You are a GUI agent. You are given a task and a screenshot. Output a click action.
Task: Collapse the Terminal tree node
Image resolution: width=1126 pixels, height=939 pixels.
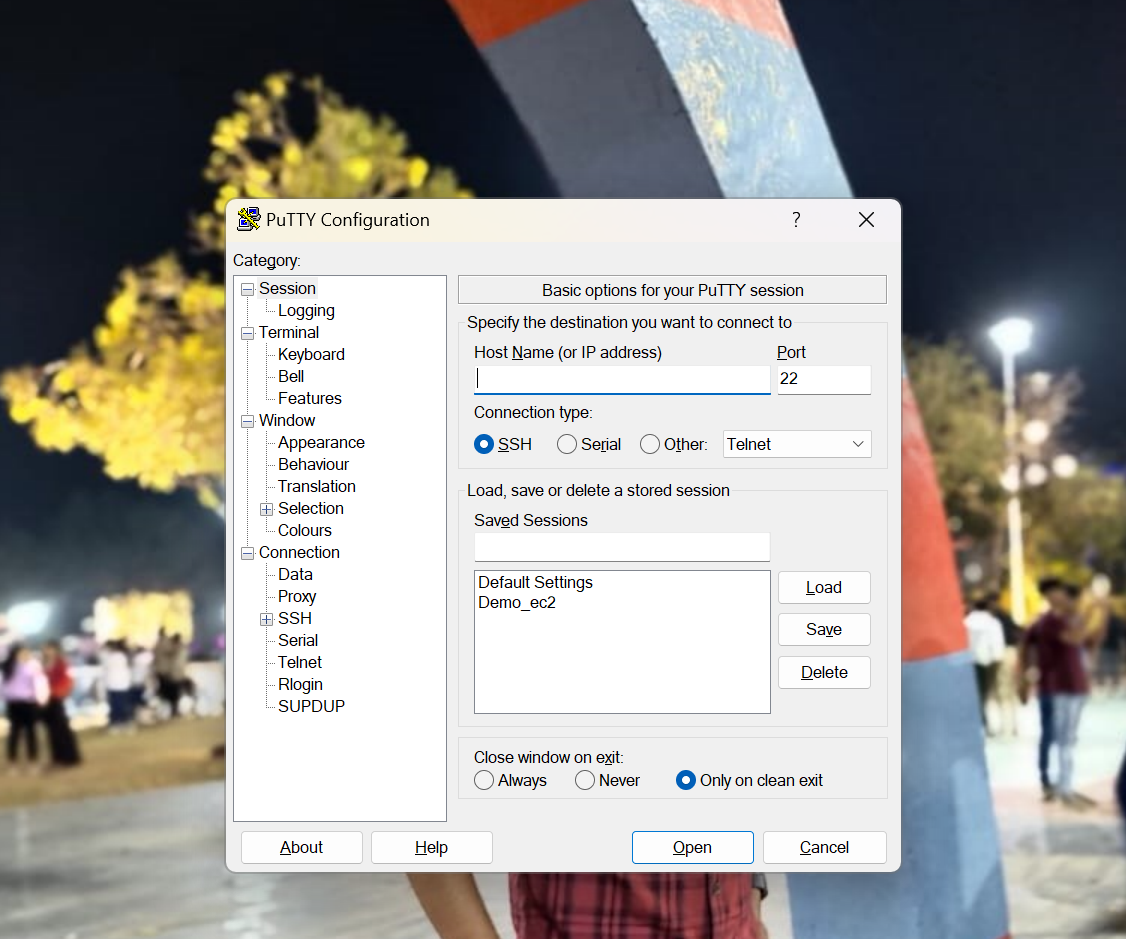(248, 333)
